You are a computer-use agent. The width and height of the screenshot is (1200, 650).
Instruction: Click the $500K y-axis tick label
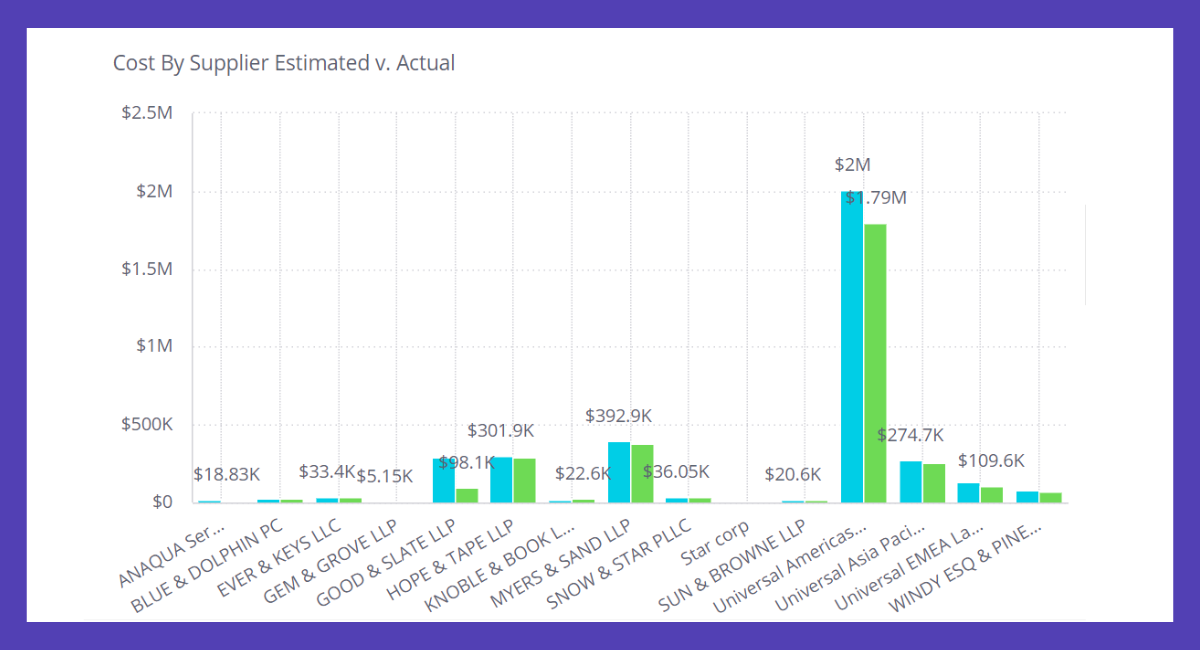148,424
